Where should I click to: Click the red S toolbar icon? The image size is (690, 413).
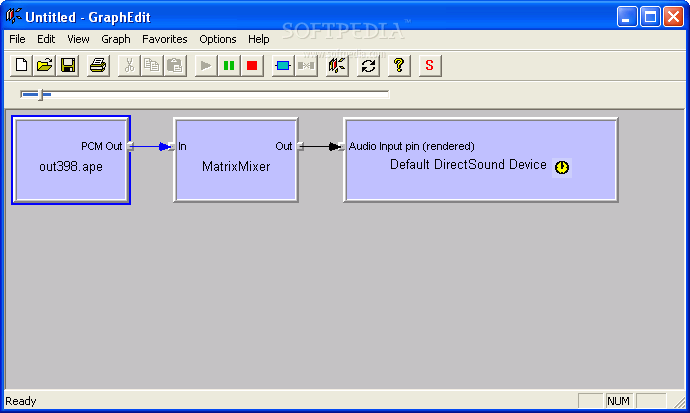(x=430, y=66)
